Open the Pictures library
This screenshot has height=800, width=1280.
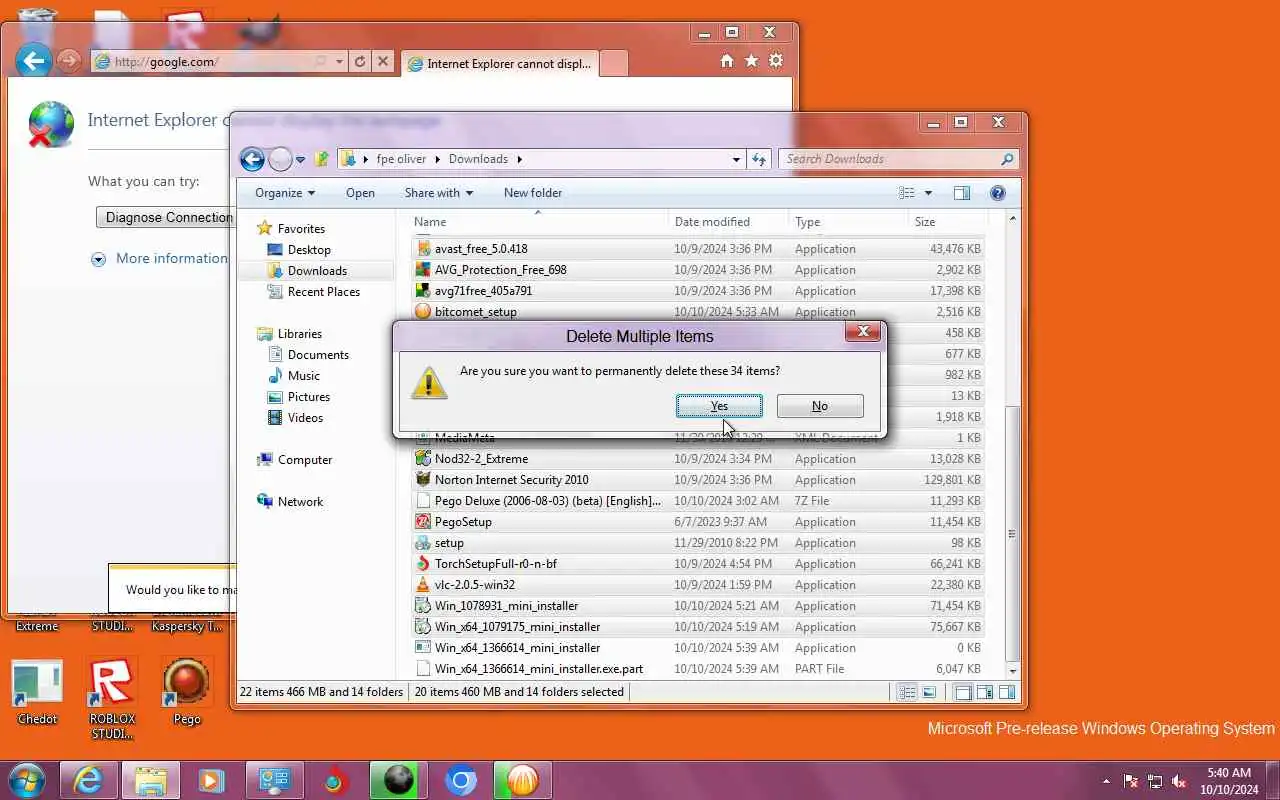[x=309, y=397]
